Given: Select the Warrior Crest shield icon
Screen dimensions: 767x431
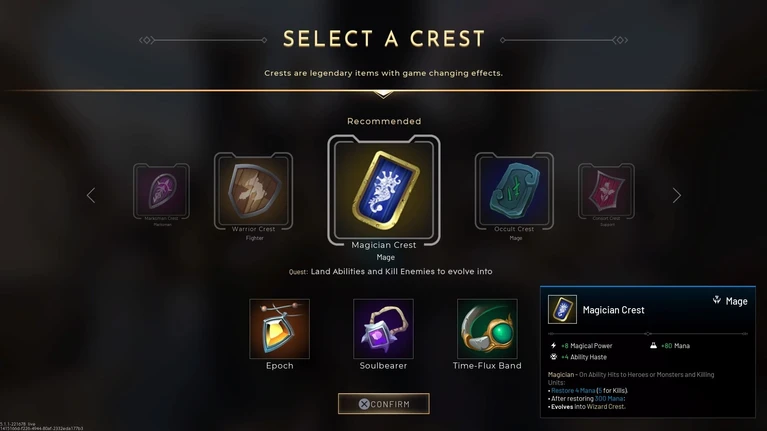Looking at the screenshot, I should (253, 191).
